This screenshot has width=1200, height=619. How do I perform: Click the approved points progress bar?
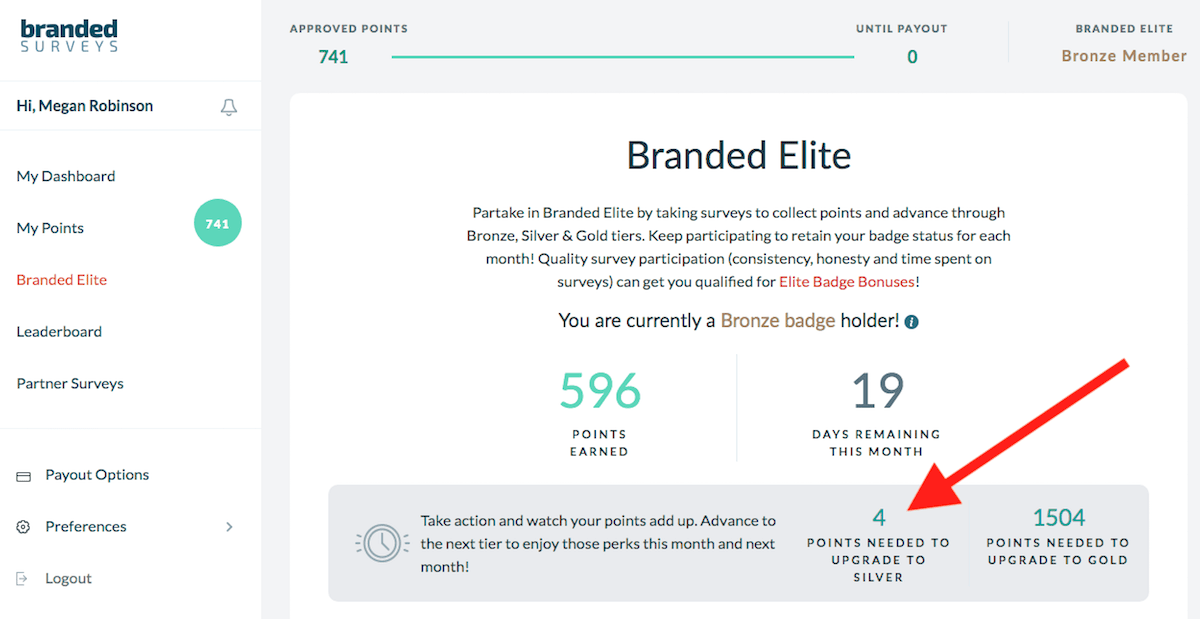coord(624,58)
